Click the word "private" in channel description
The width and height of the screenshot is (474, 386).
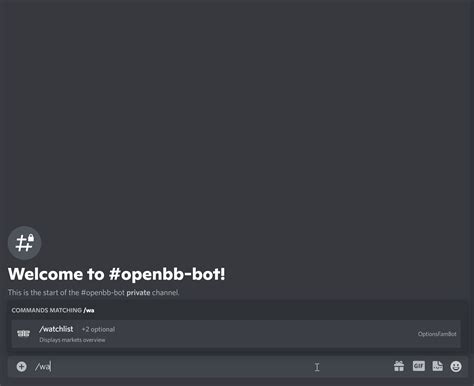[138, 293]
